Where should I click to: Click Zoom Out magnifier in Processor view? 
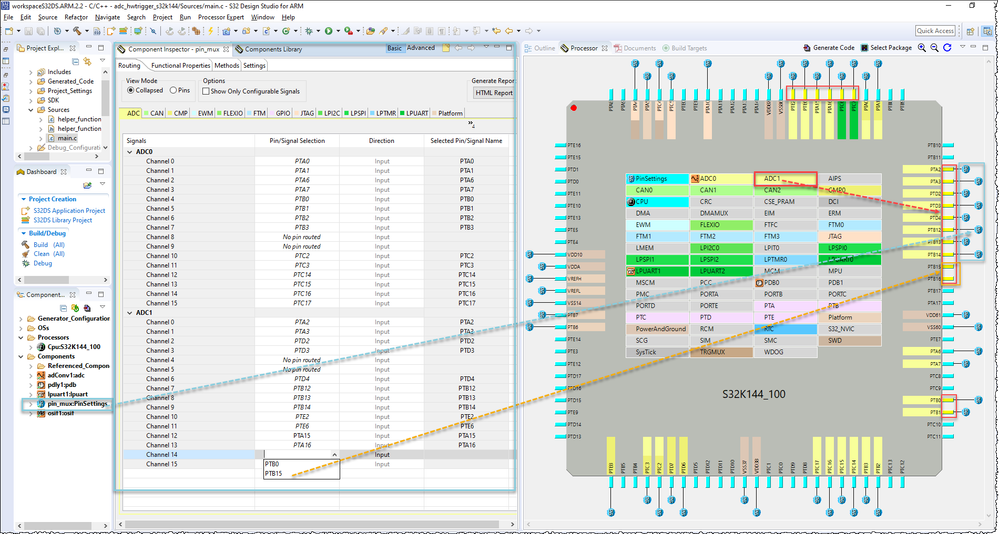(x=934, y=48)
